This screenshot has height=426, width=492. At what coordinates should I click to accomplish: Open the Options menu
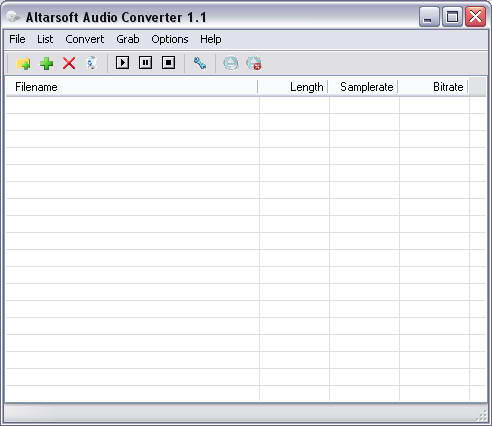(170, 39)
